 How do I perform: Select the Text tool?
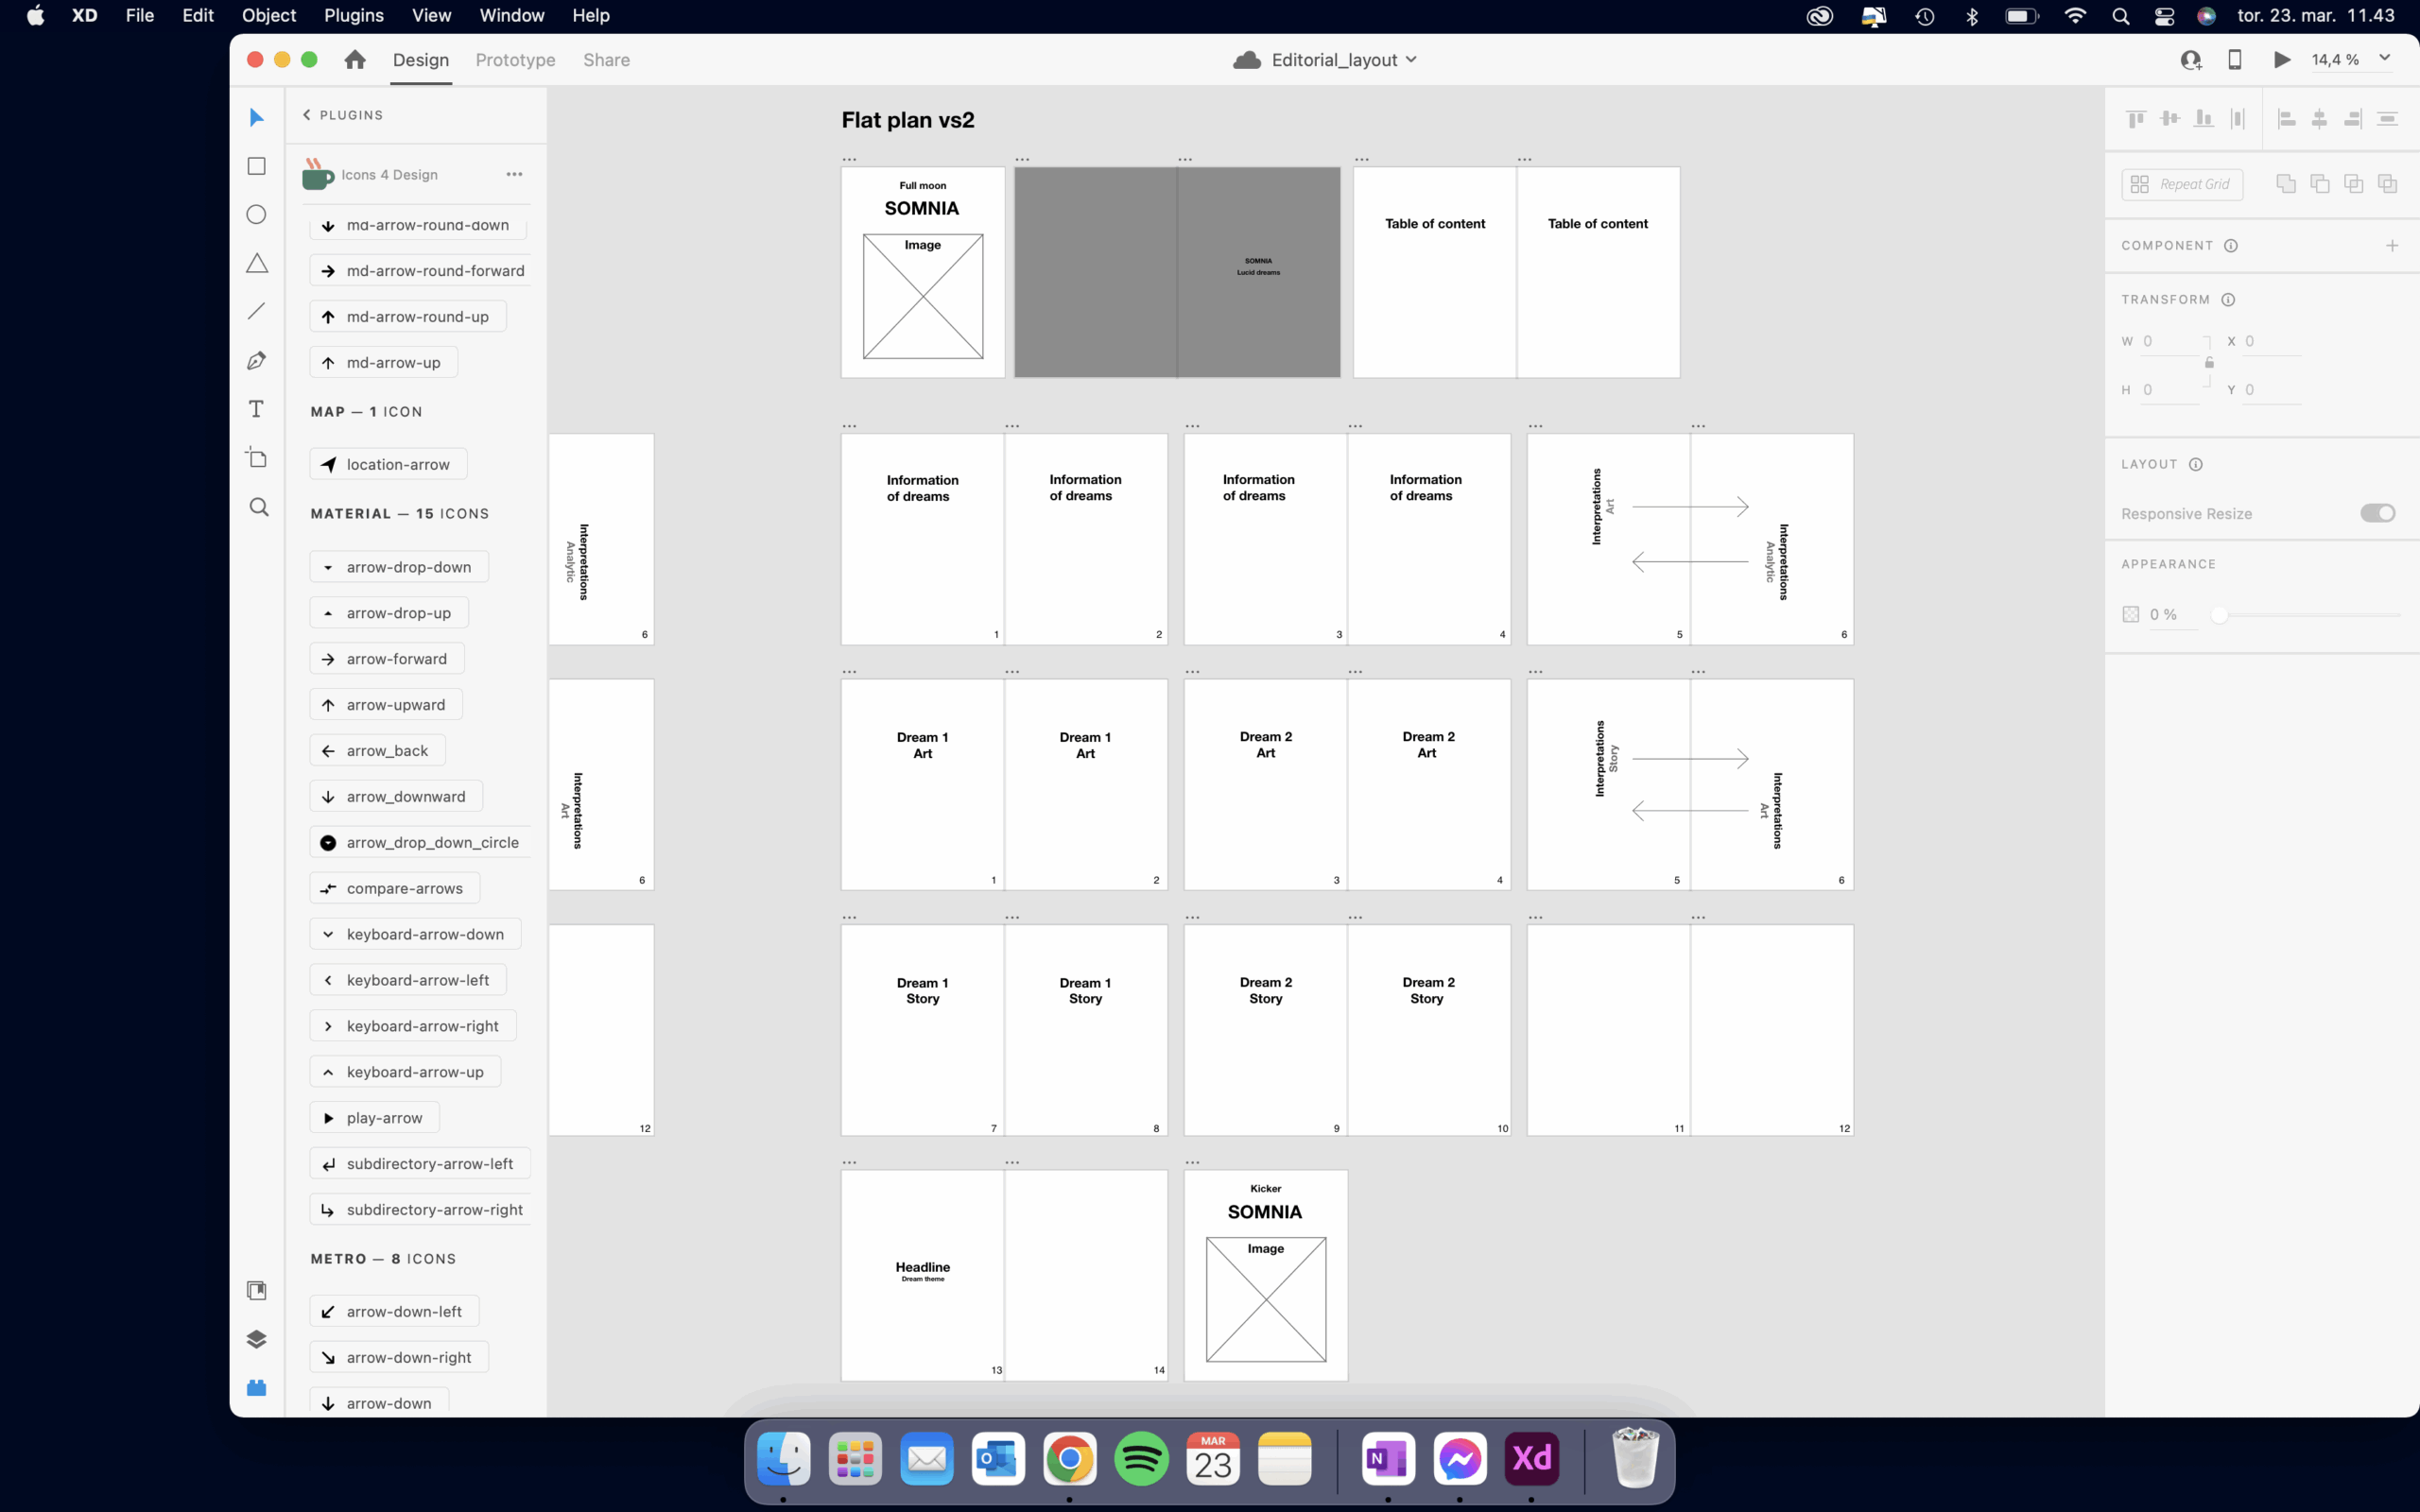257,409
